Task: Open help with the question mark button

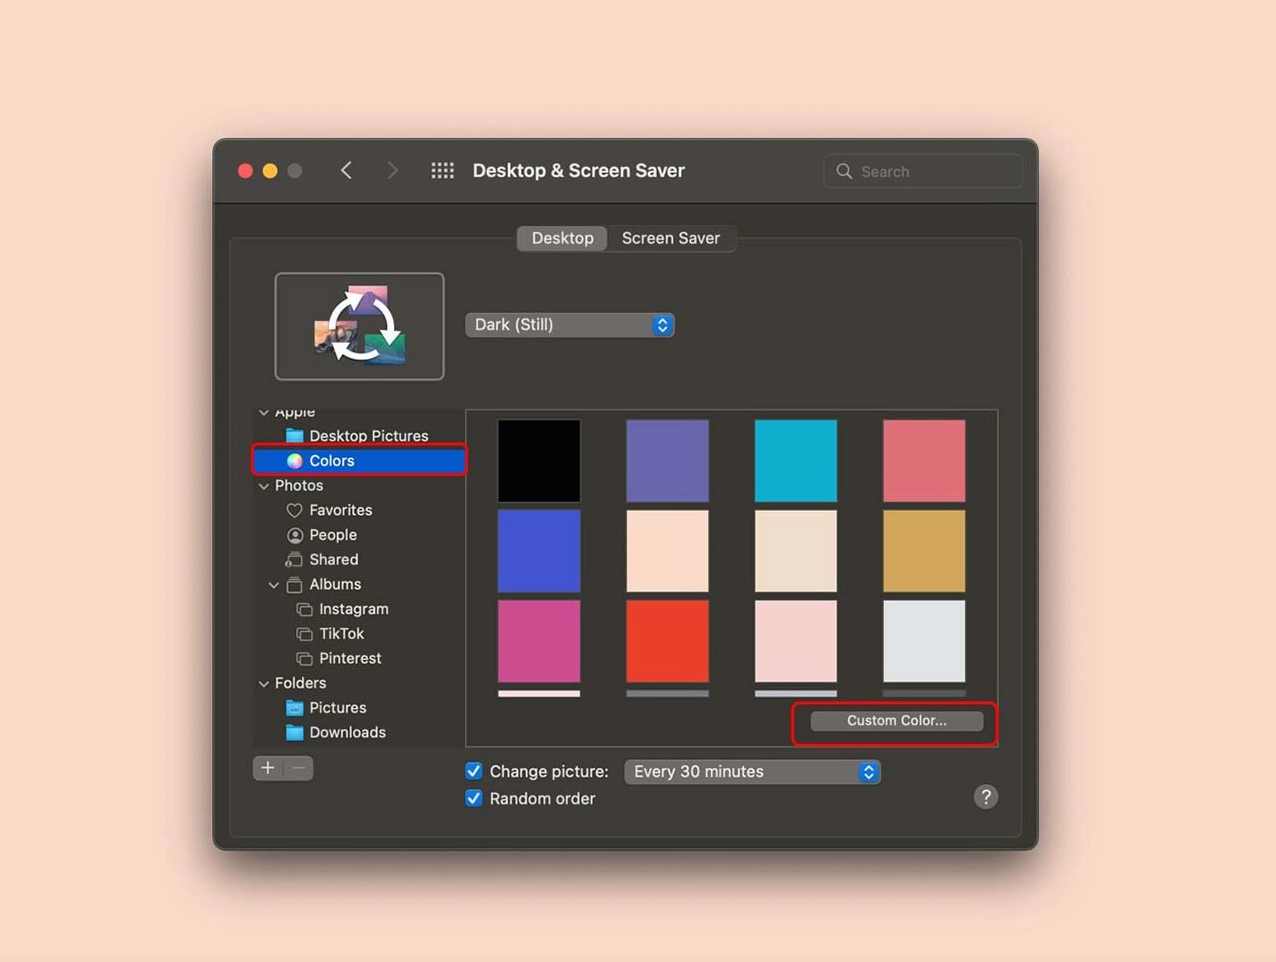Action: [985, 797]
